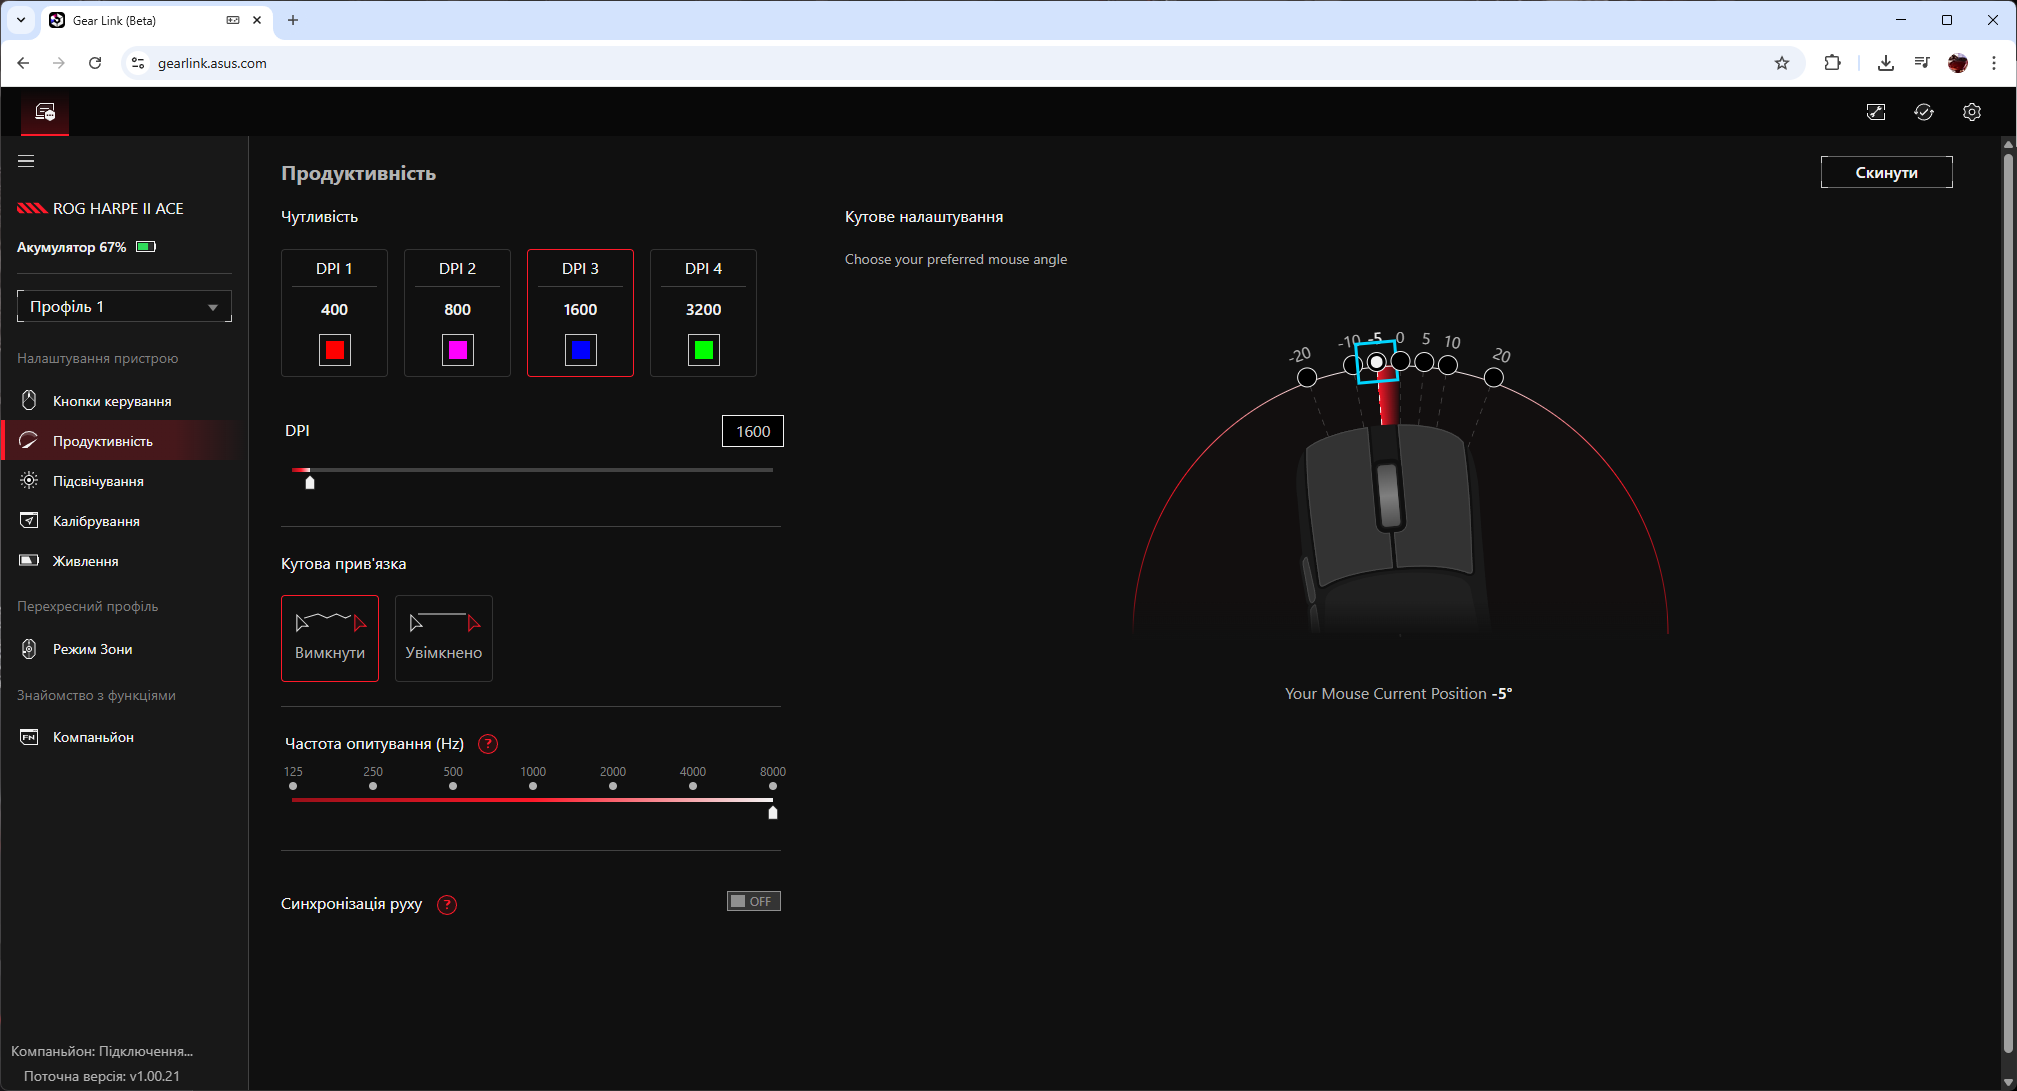Click the screen display icon in header

tap(1875, 112)
